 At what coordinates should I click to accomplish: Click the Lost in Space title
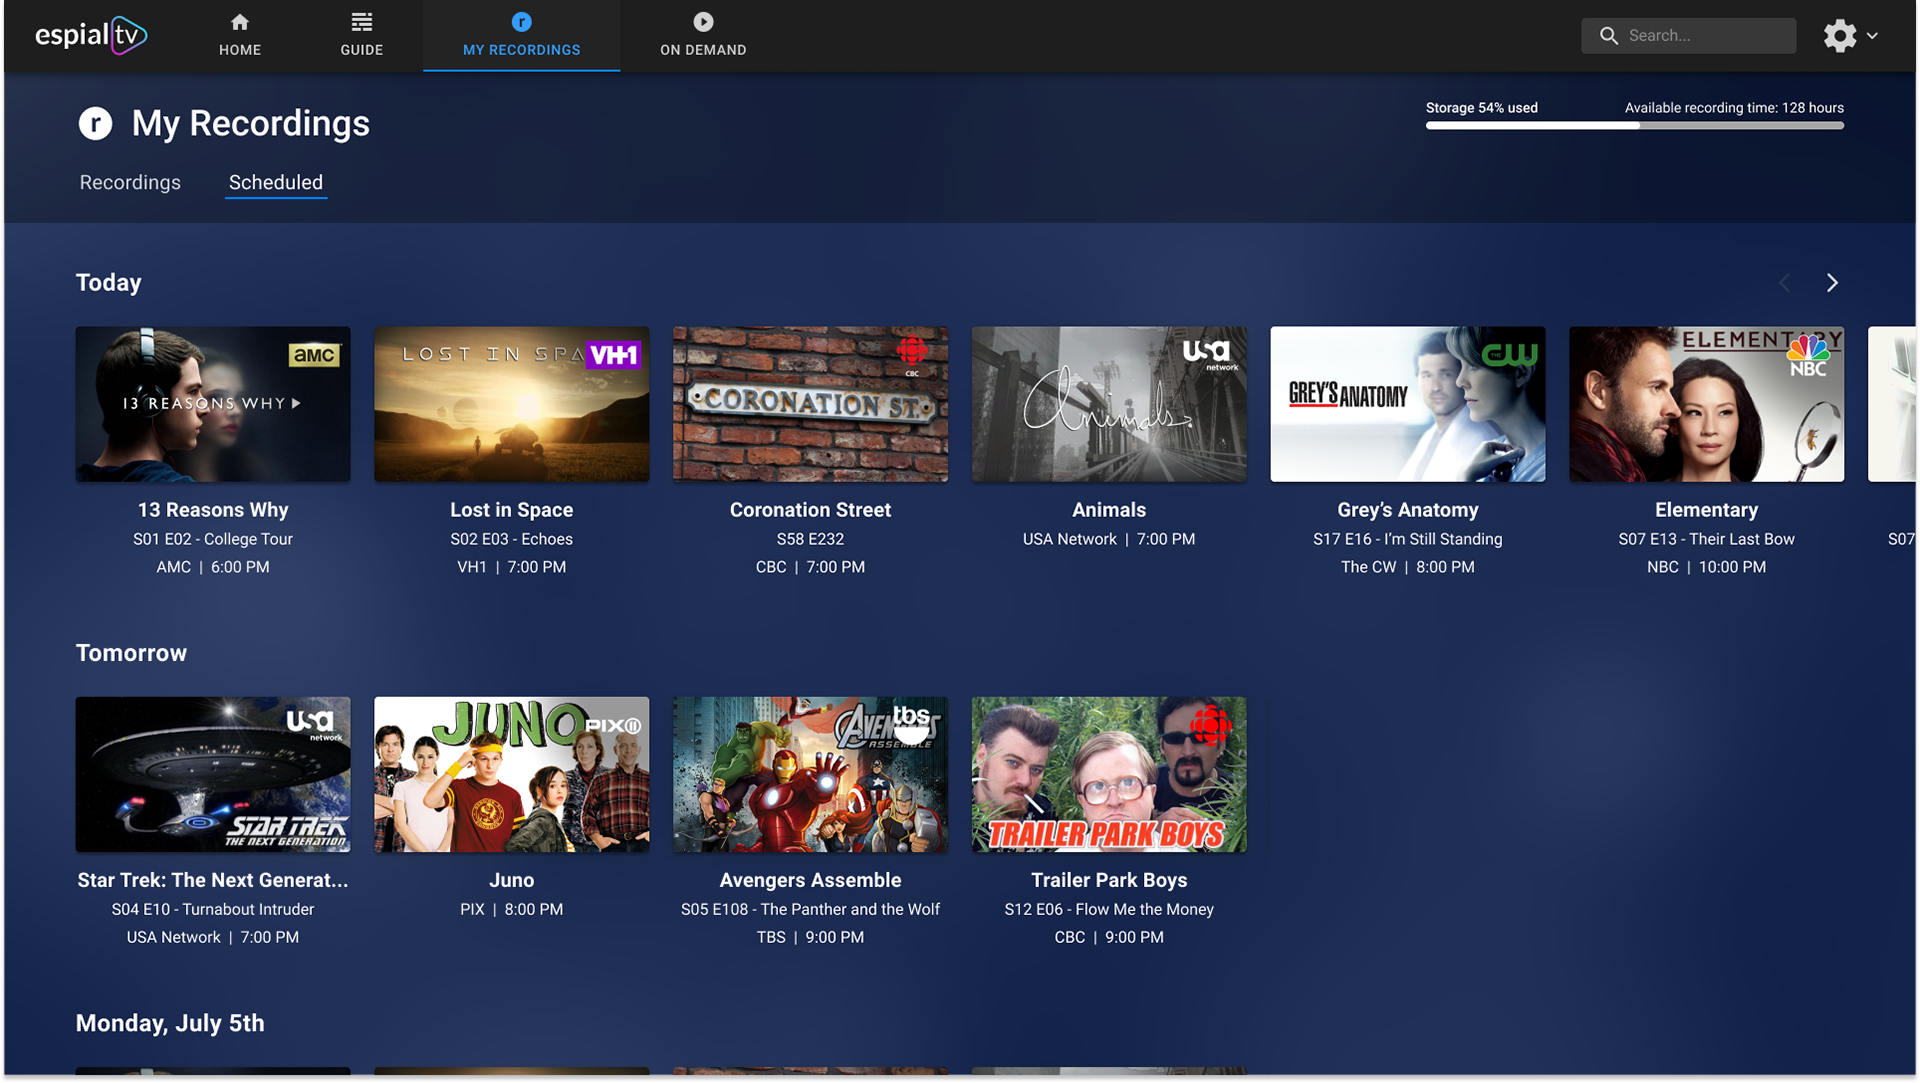click(x=512, y=510)
